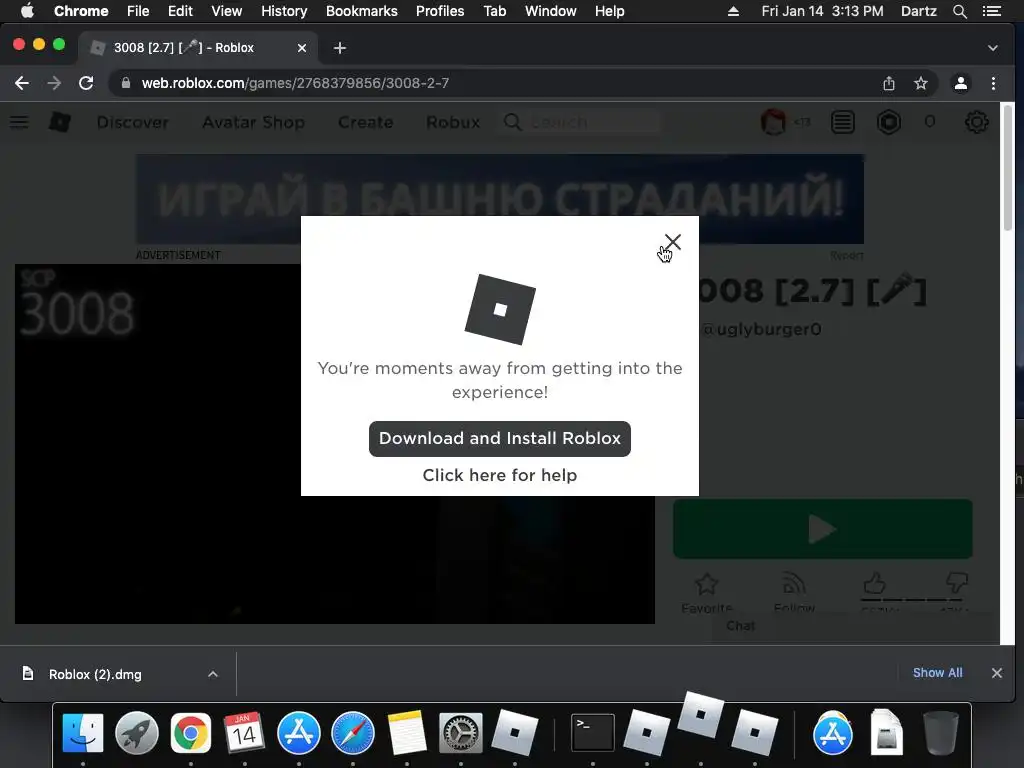Click the 3008 game preview thumbnail
The width and height of the screenshot is (1024, 768).
(334, 444)
